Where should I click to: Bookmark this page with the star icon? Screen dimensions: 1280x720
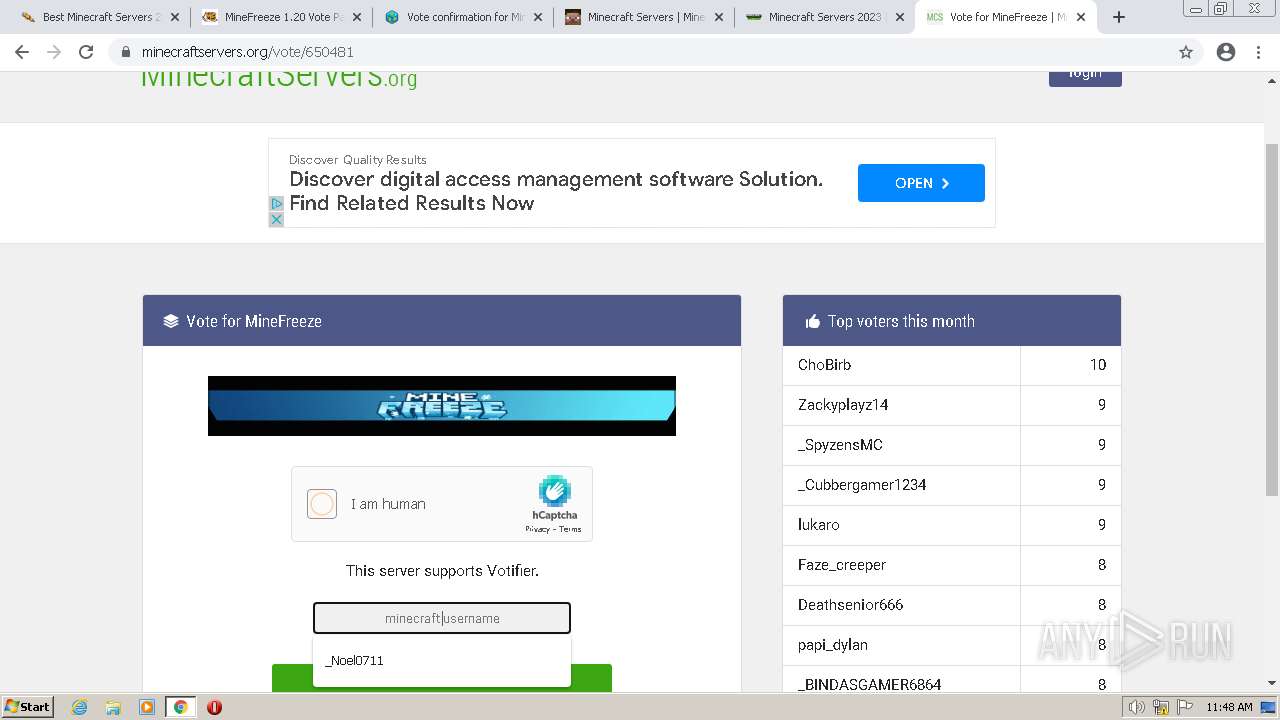pyautogui.click(x=1186, y=52)
